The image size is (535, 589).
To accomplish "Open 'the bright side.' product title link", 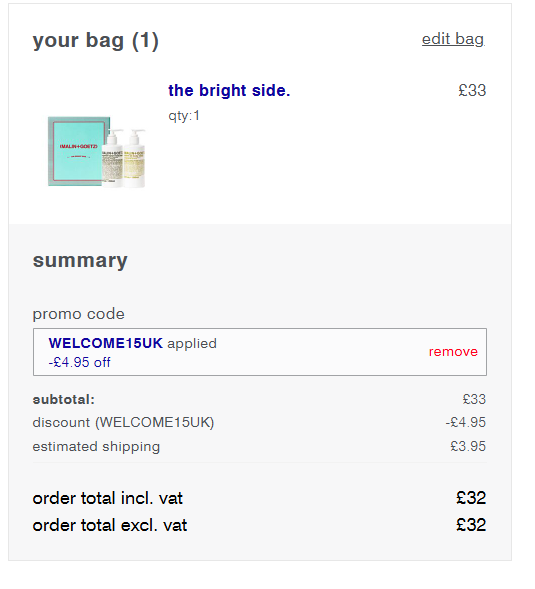I will pyautogui.click(x=229, y=91).
